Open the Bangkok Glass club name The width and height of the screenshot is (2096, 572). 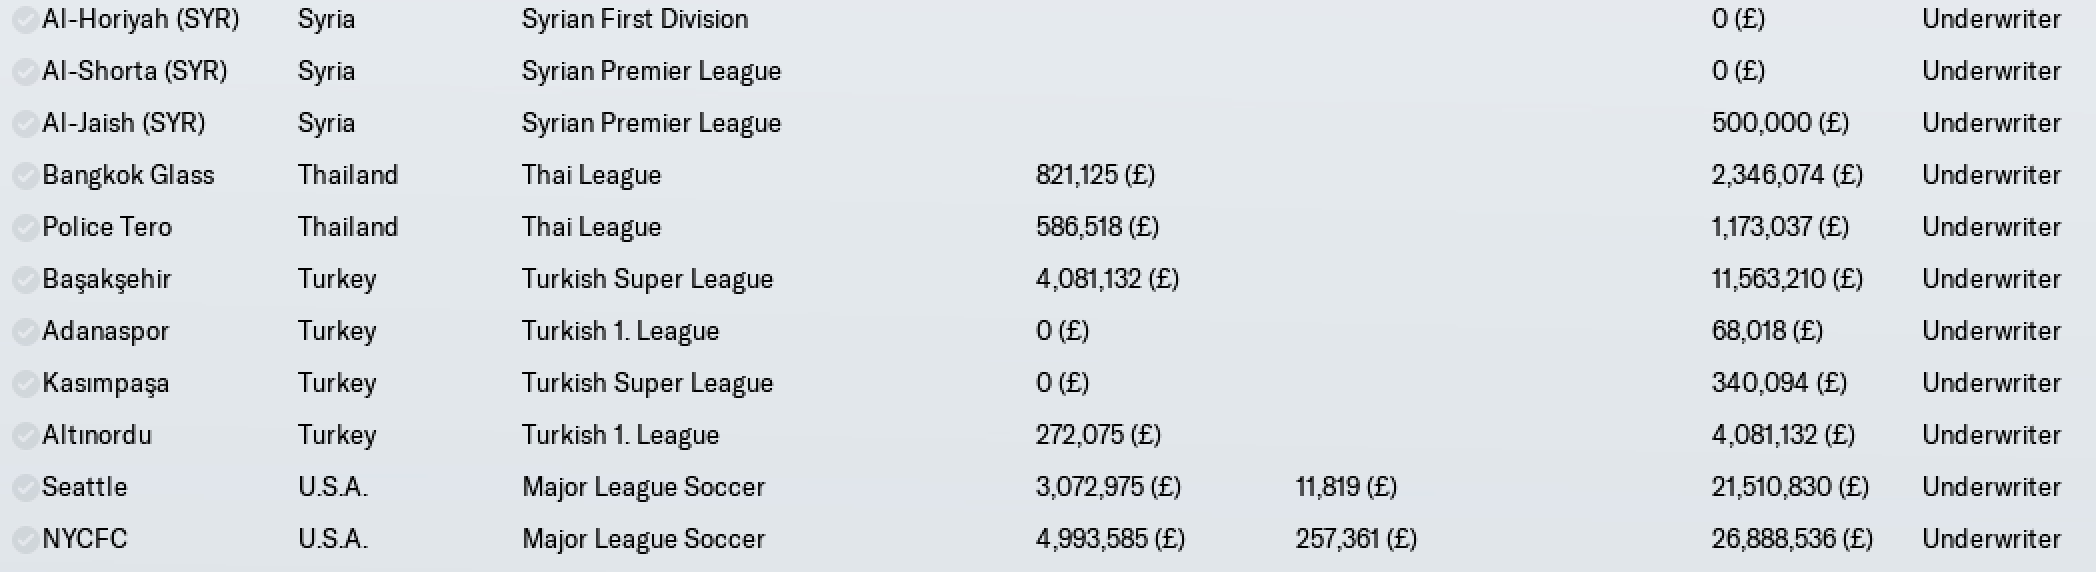[128, 175]
